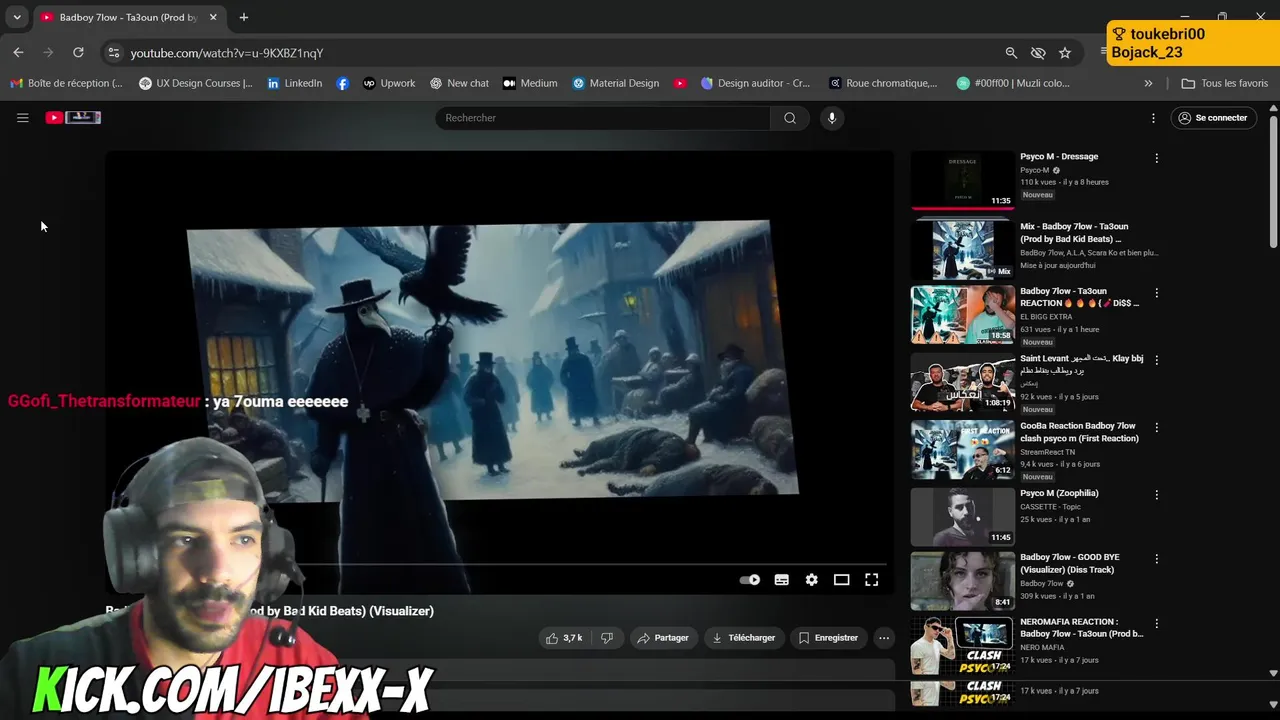Open a new tab with plus button
This screenshot has width=1280, height=720.
(x=244, y=17)
